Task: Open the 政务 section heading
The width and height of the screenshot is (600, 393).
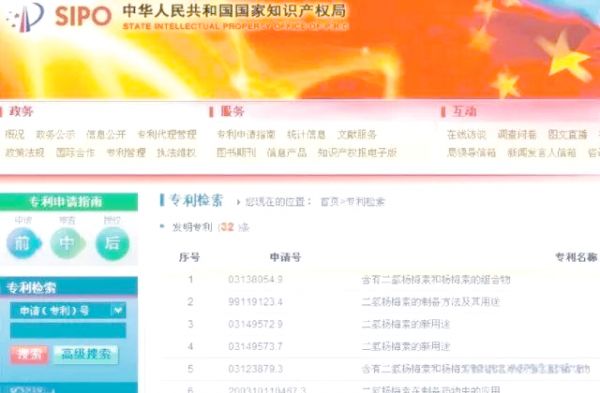Action: (x=21, y=112)
